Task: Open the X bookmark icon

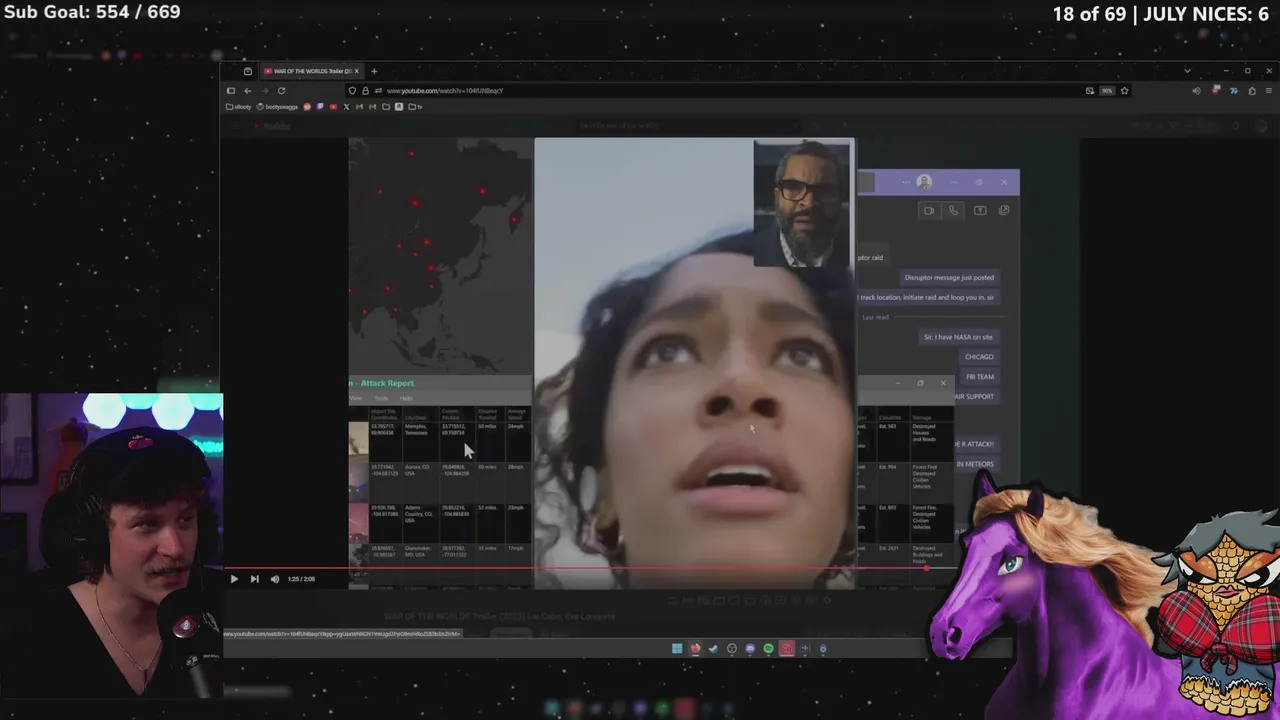Action: pos(346,107)
